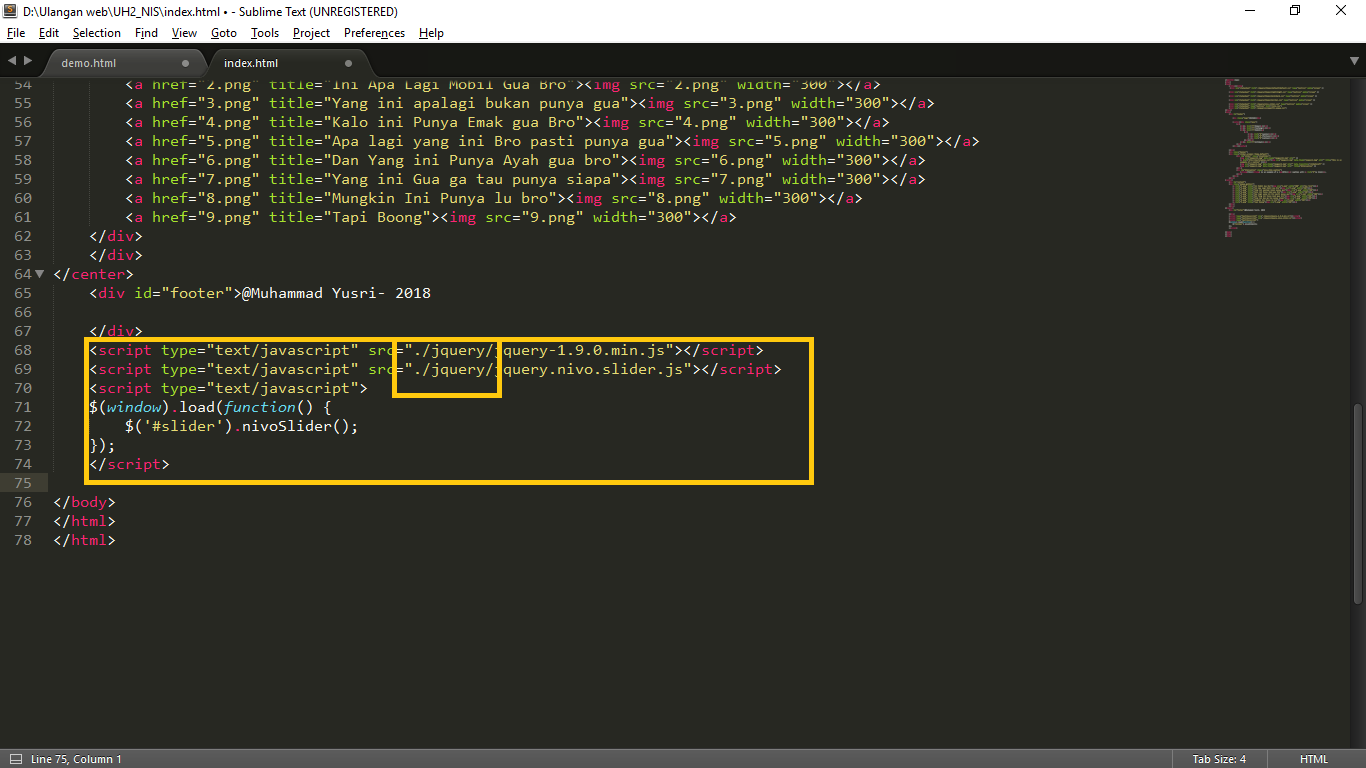Viewport: 1366px width, 768px height.
Task: Change syntax via HTML status label
Action: [x=1314, y=759]
